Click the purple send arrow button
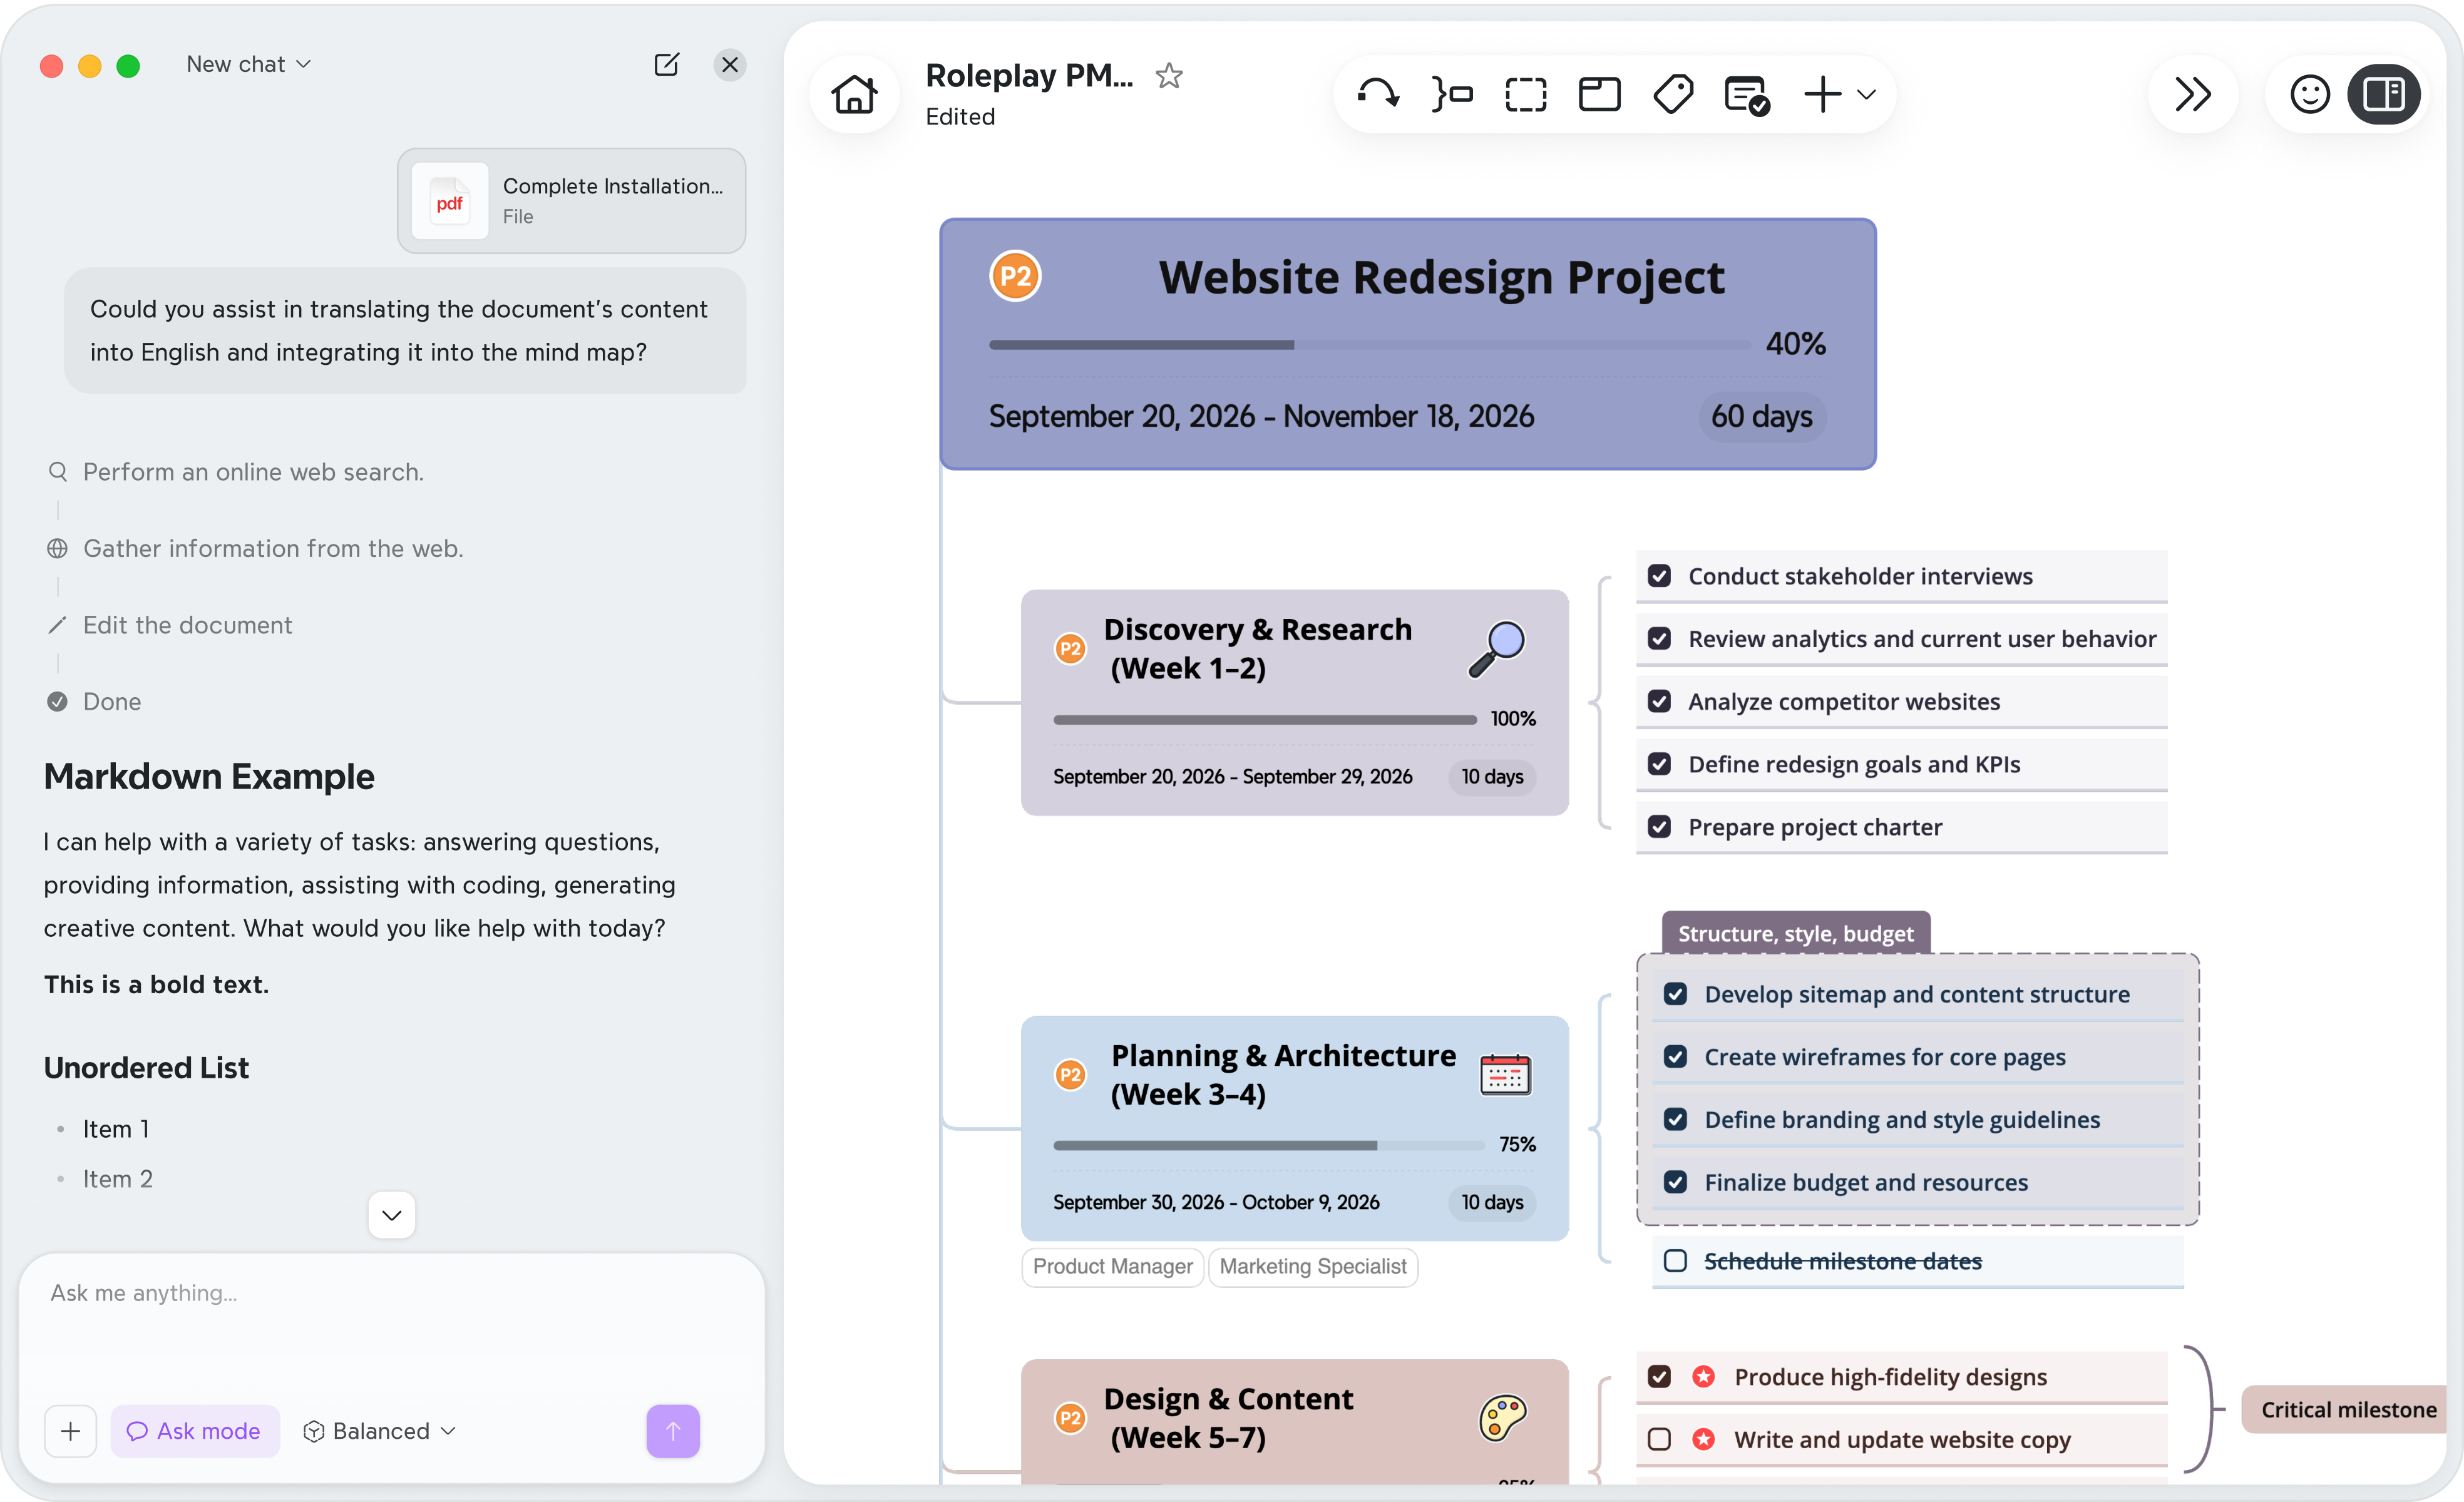The image size is (2464, 1502). tap(672, 1431)
